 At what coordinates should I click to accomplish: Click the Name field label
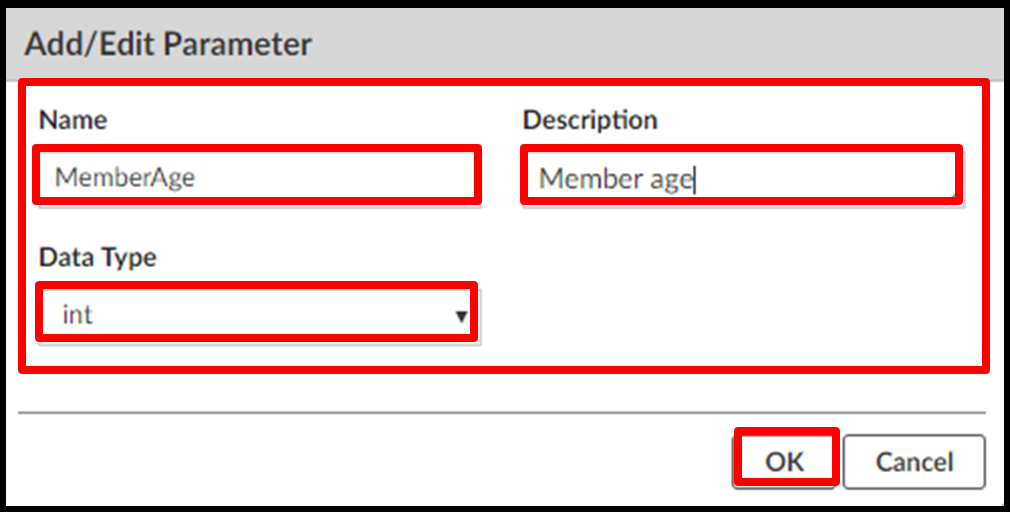73,120
